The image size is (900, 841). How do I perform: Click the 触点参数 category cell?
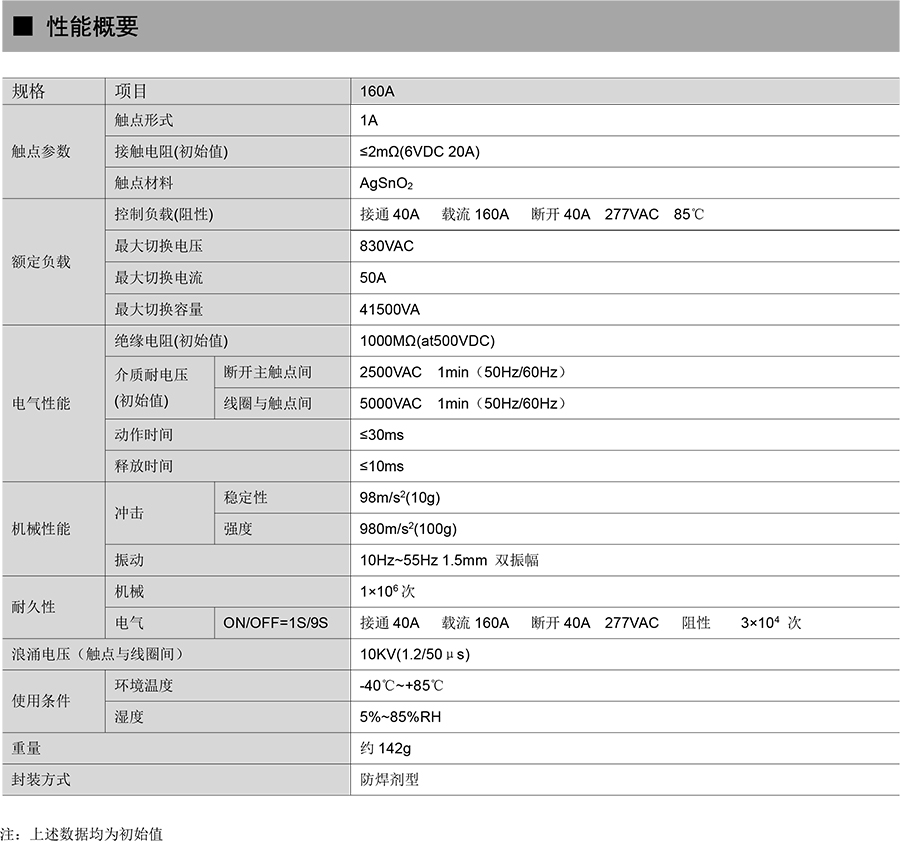[41, 151]
